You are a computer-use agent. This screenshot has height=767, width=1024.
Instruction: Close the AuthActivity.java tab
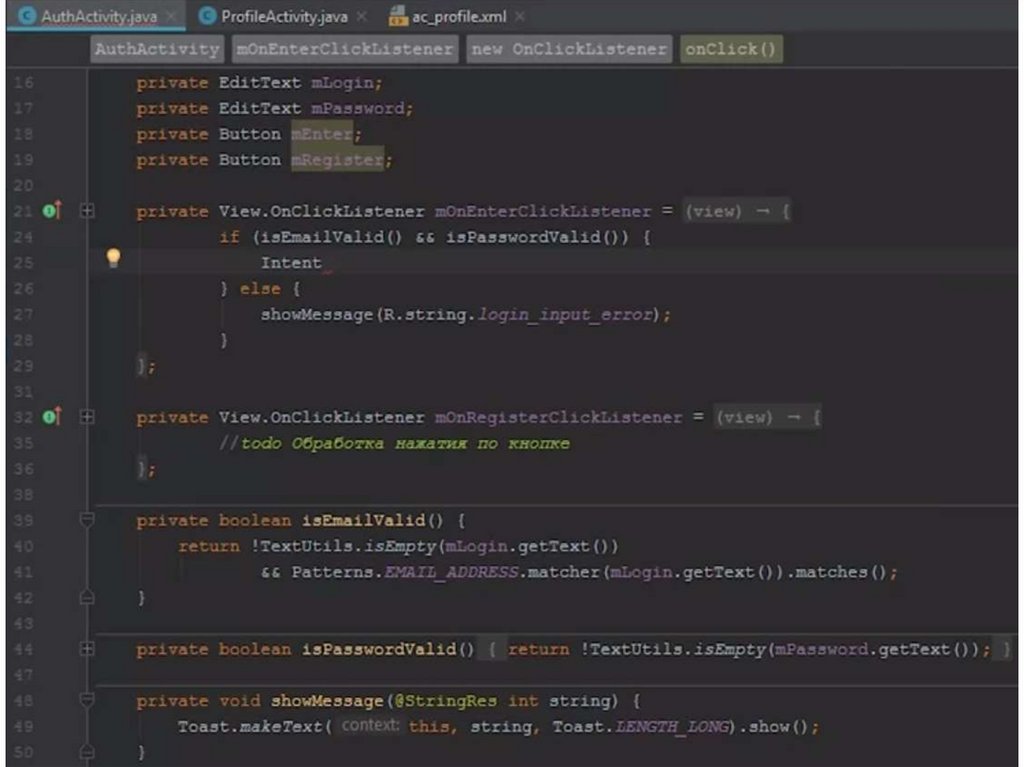(170, 17)
